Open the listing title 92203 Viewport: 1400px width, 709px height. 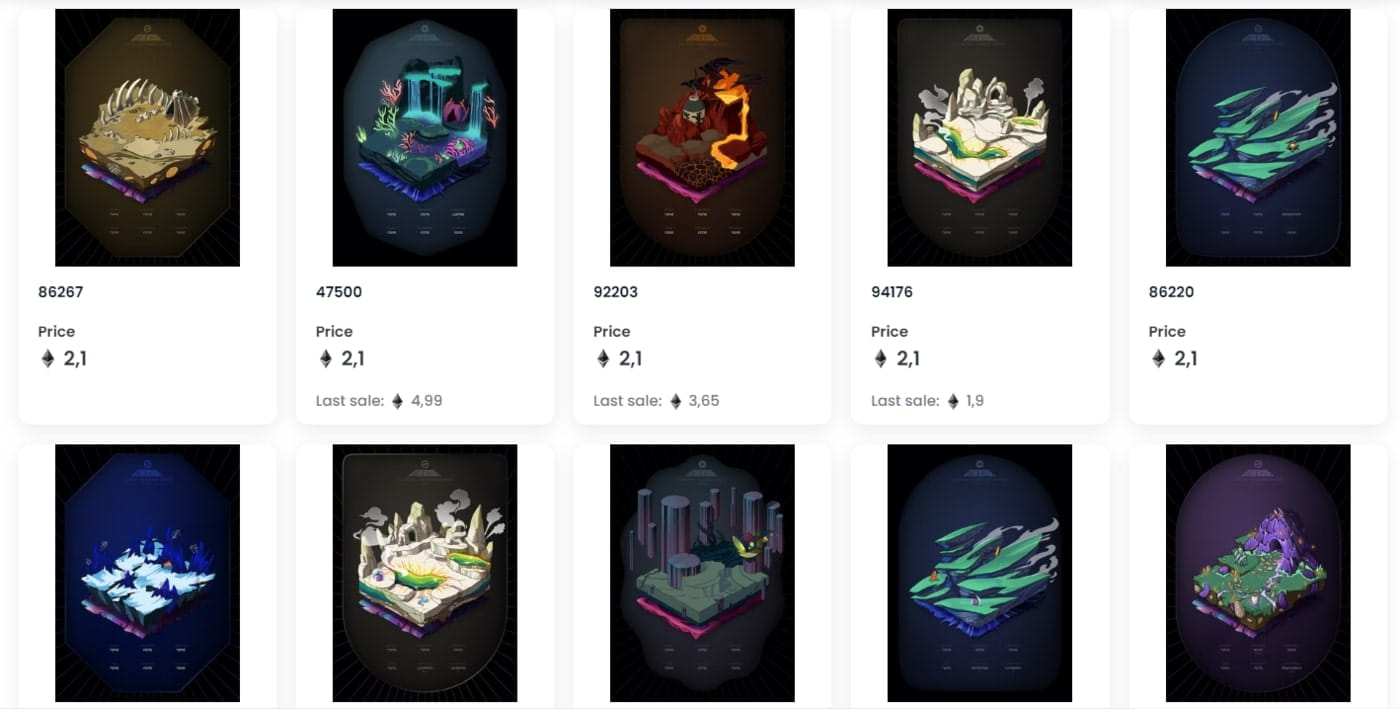[615, 292]
